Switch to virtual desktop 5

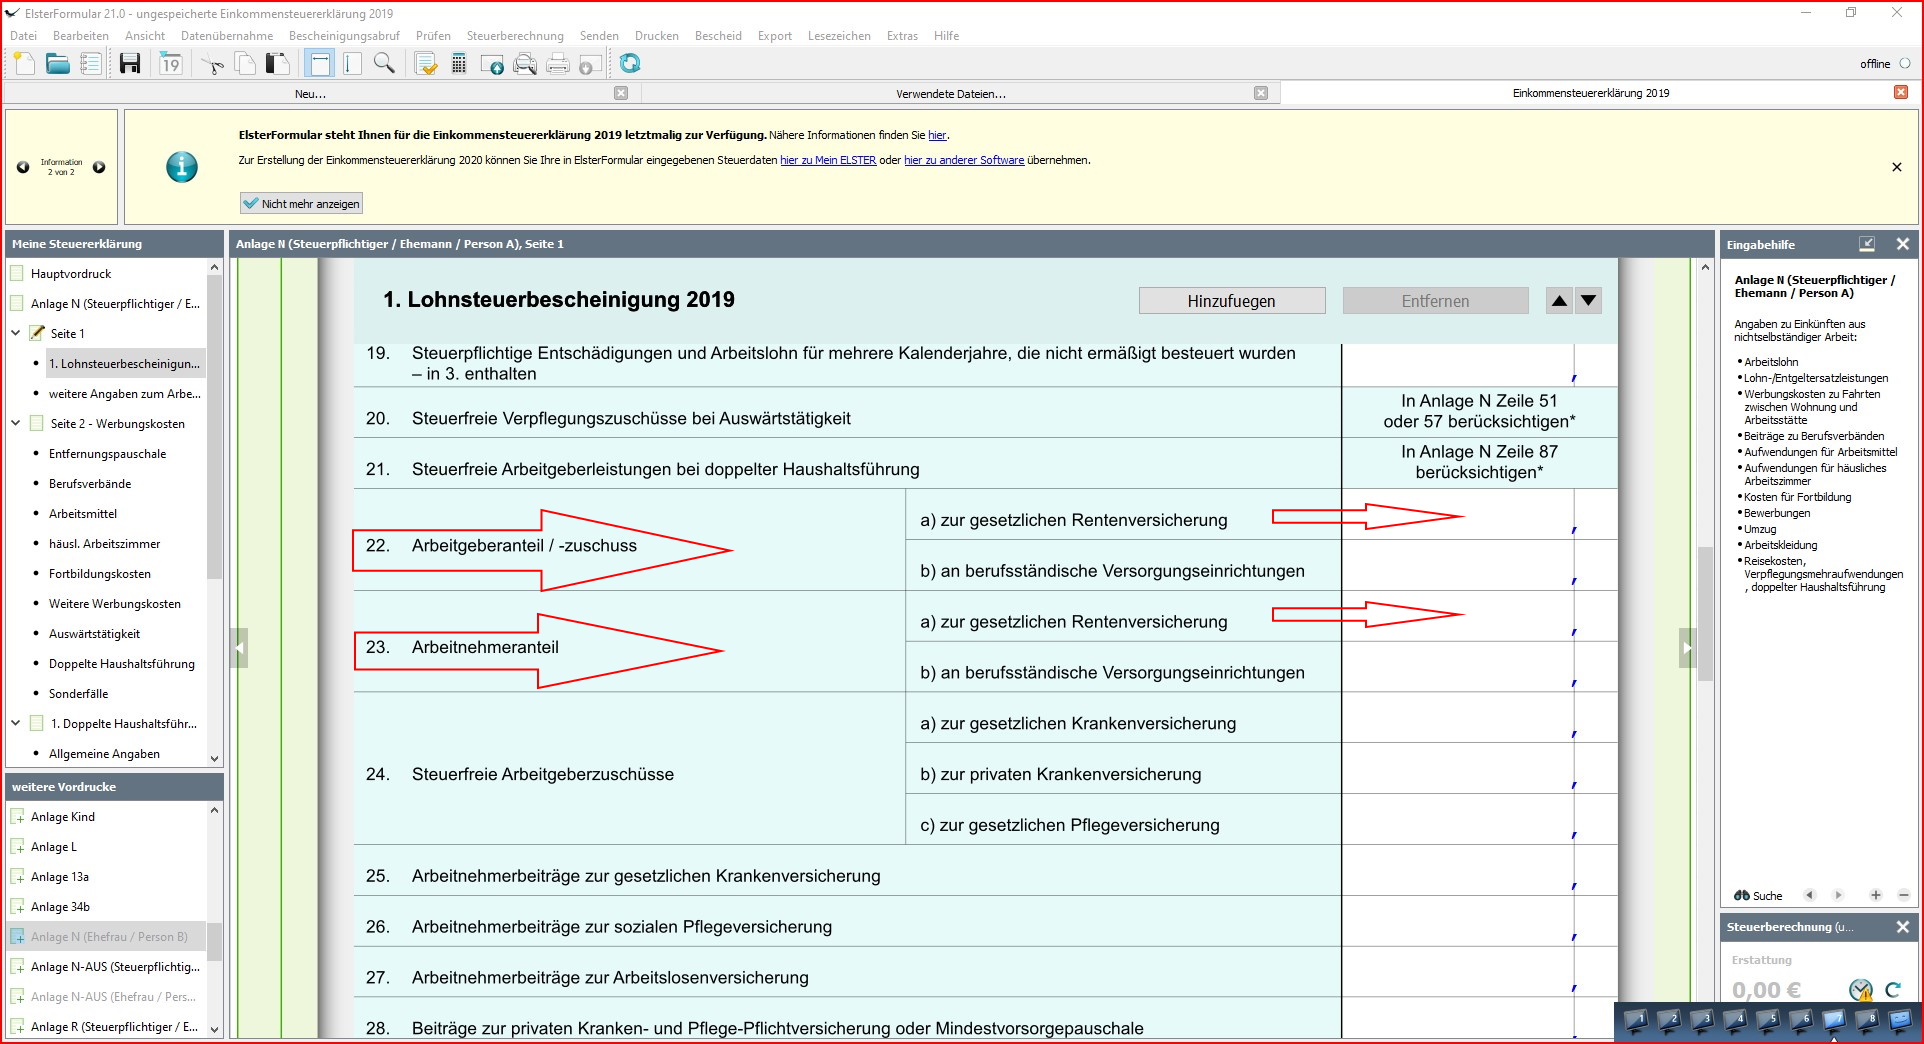tap(1768, 1021)
